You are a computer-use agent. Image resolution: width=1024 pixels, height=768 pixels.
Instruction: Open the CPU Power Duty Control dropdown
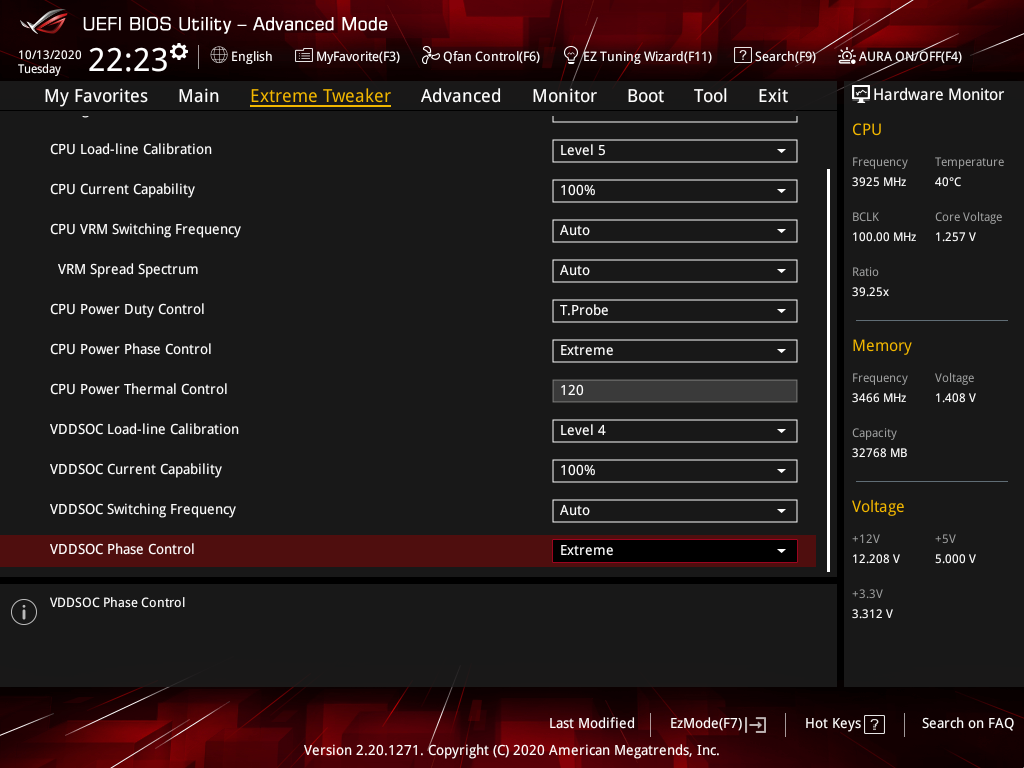click(675, 311)
